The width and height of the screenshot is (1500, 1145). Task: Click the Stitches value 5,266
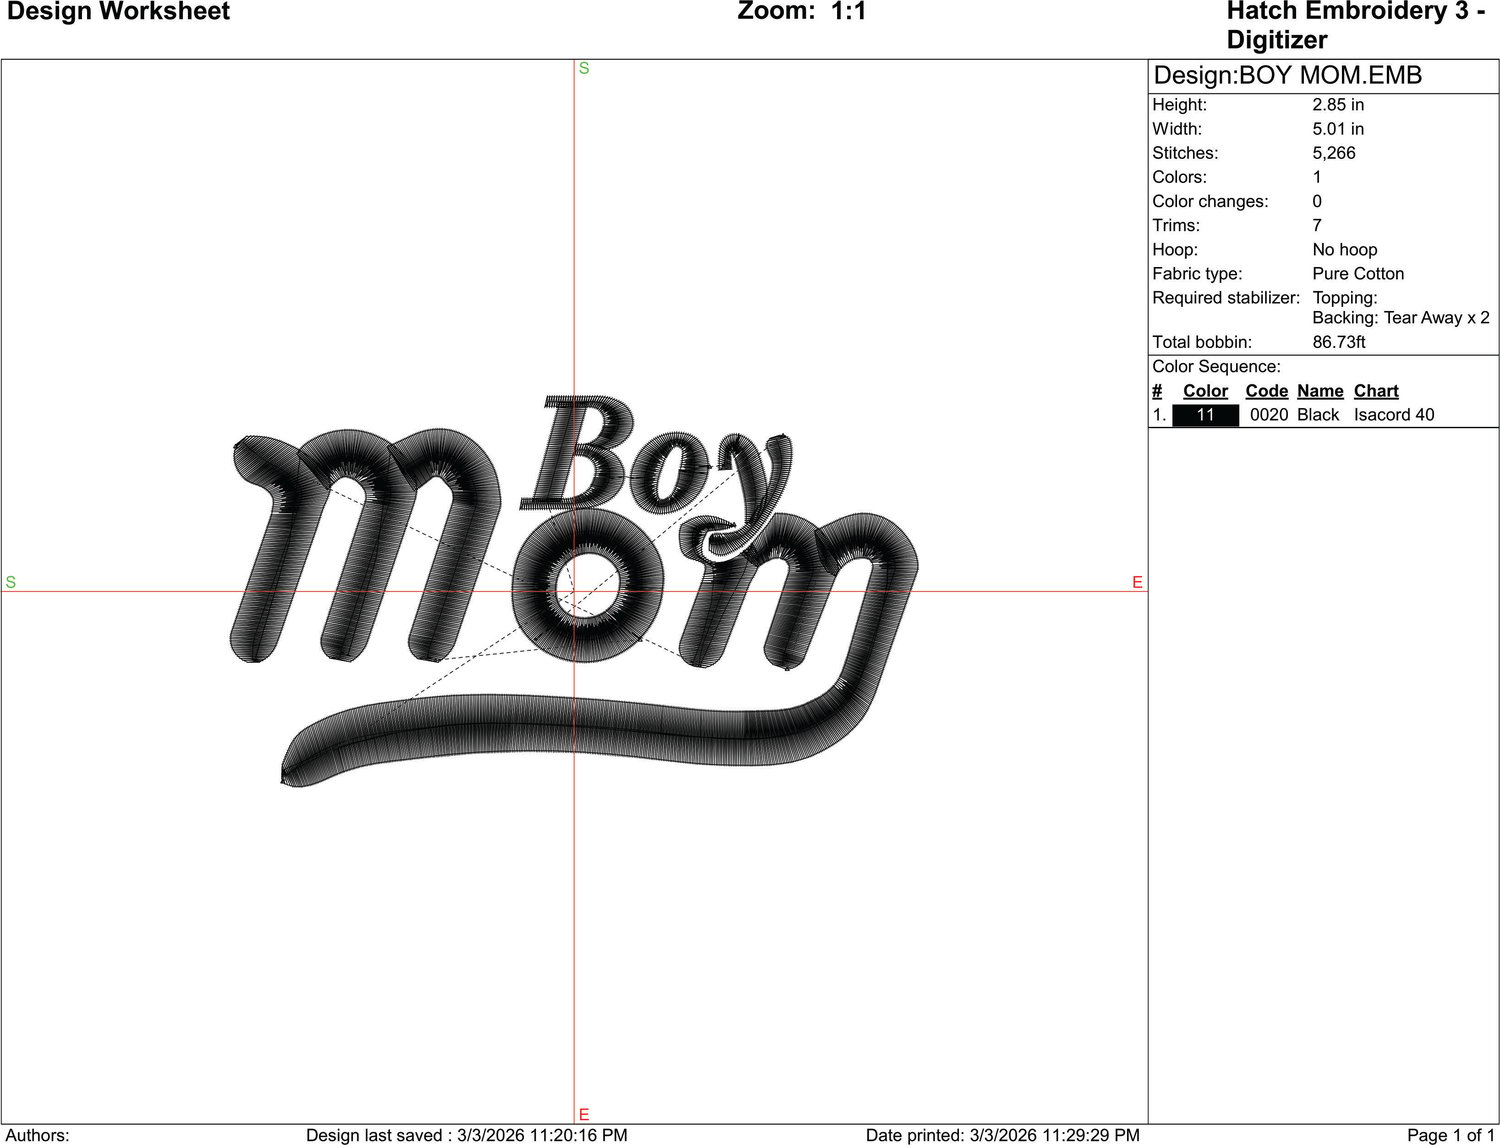[x=1334, y=153]
